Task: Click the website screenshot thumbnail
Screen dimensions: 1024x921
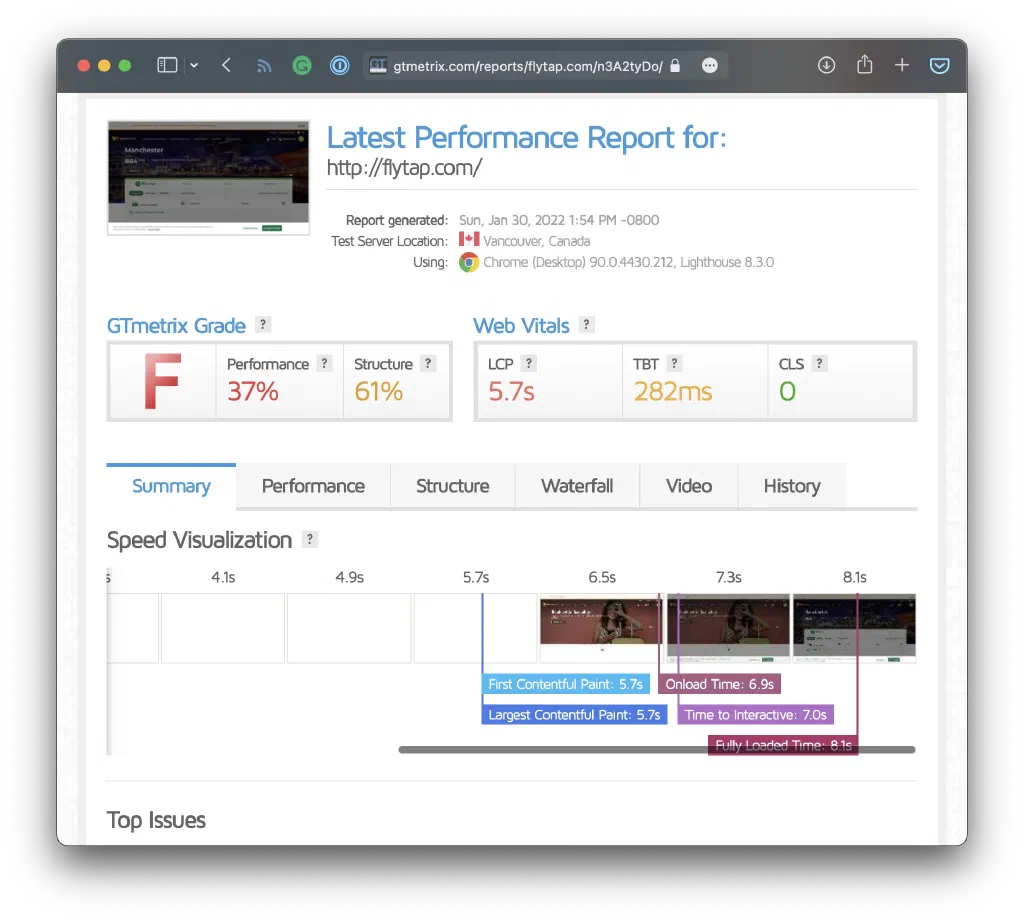Action: click(207, 177)
